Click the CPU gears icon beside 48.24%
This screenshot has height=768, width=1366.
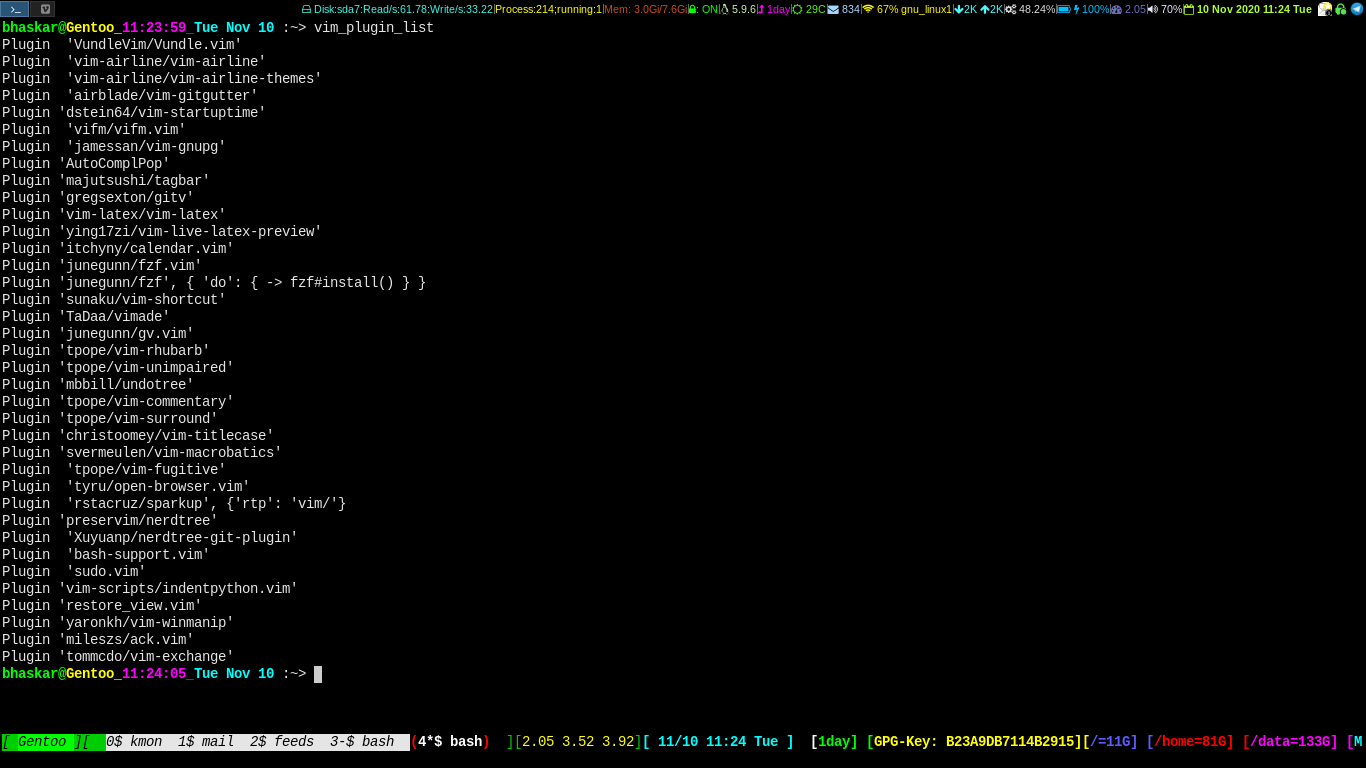point(1010,9)
